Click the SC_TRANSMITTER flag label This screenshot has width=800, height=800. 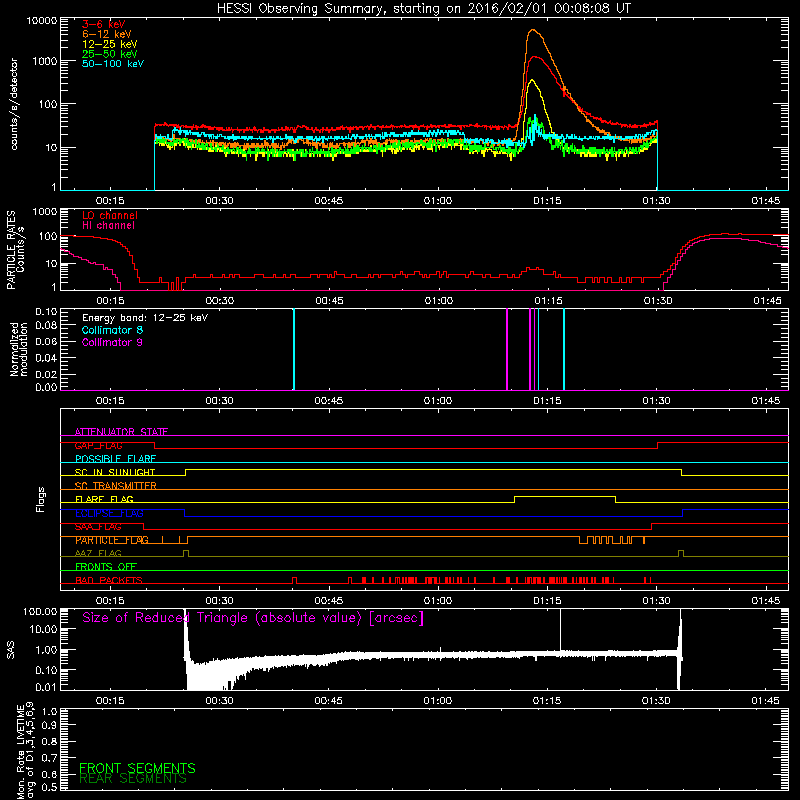click(x=115, y=486)
